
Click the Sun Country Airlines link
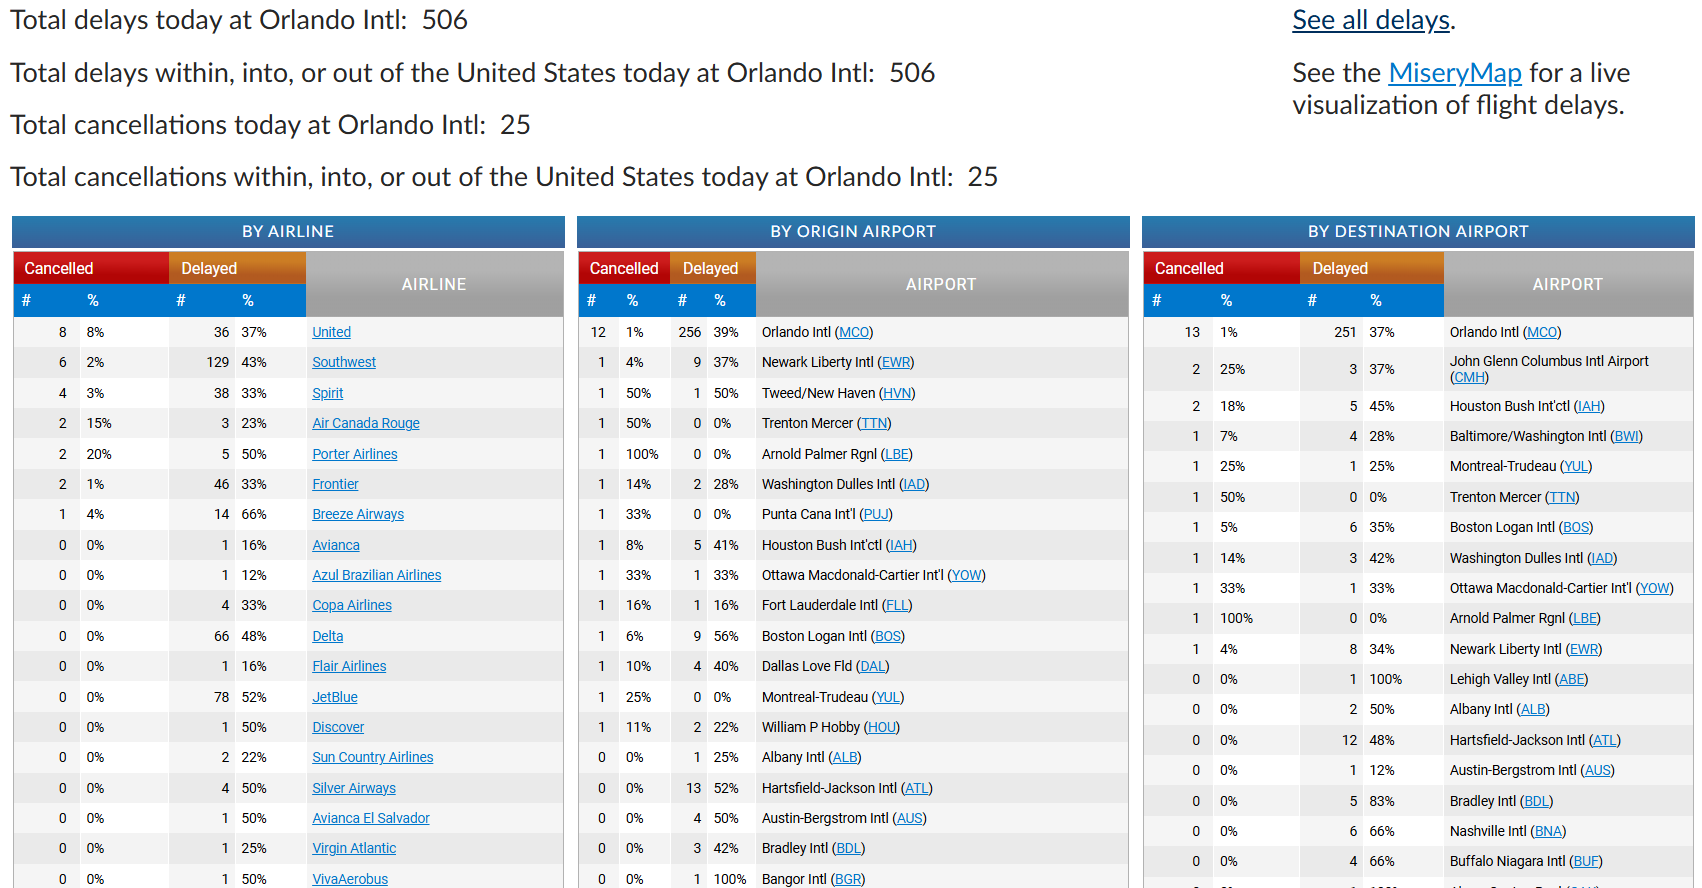(x=372, y=757)
